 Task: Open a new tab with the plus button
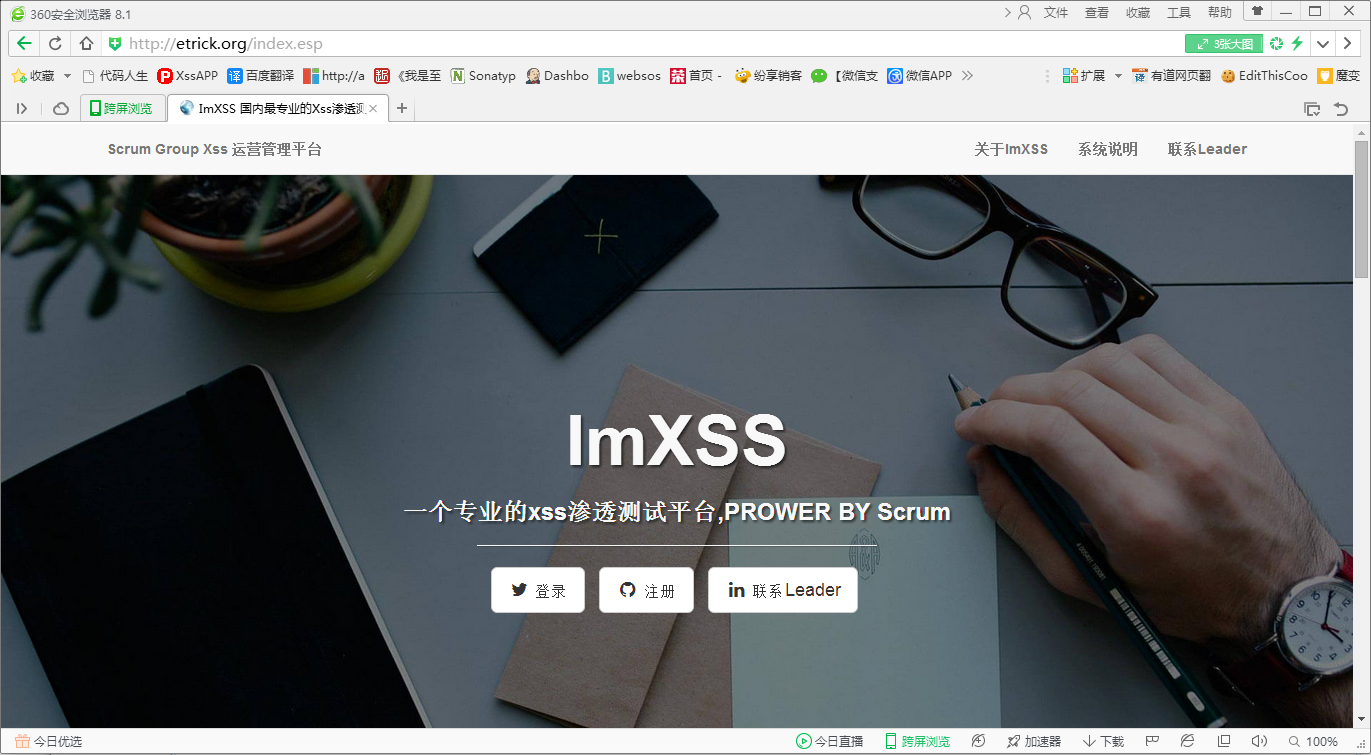(x=402, y=108)
